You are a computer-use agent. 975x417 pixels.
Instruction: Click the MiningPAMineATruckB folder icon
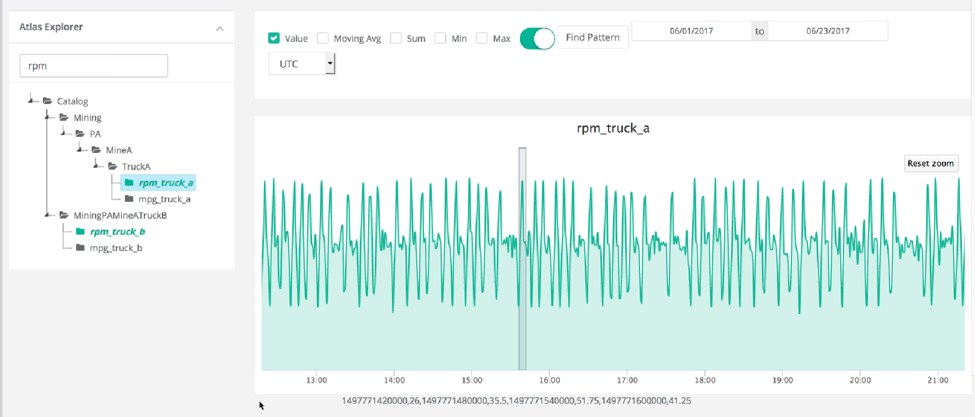tap(63, 215)
